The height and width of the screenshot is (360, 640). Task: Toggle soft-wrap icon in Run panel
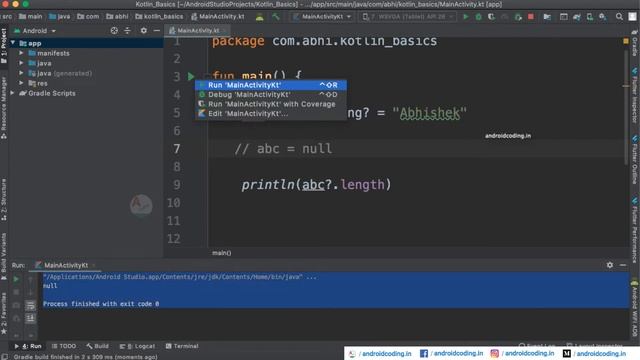(30, 305)
